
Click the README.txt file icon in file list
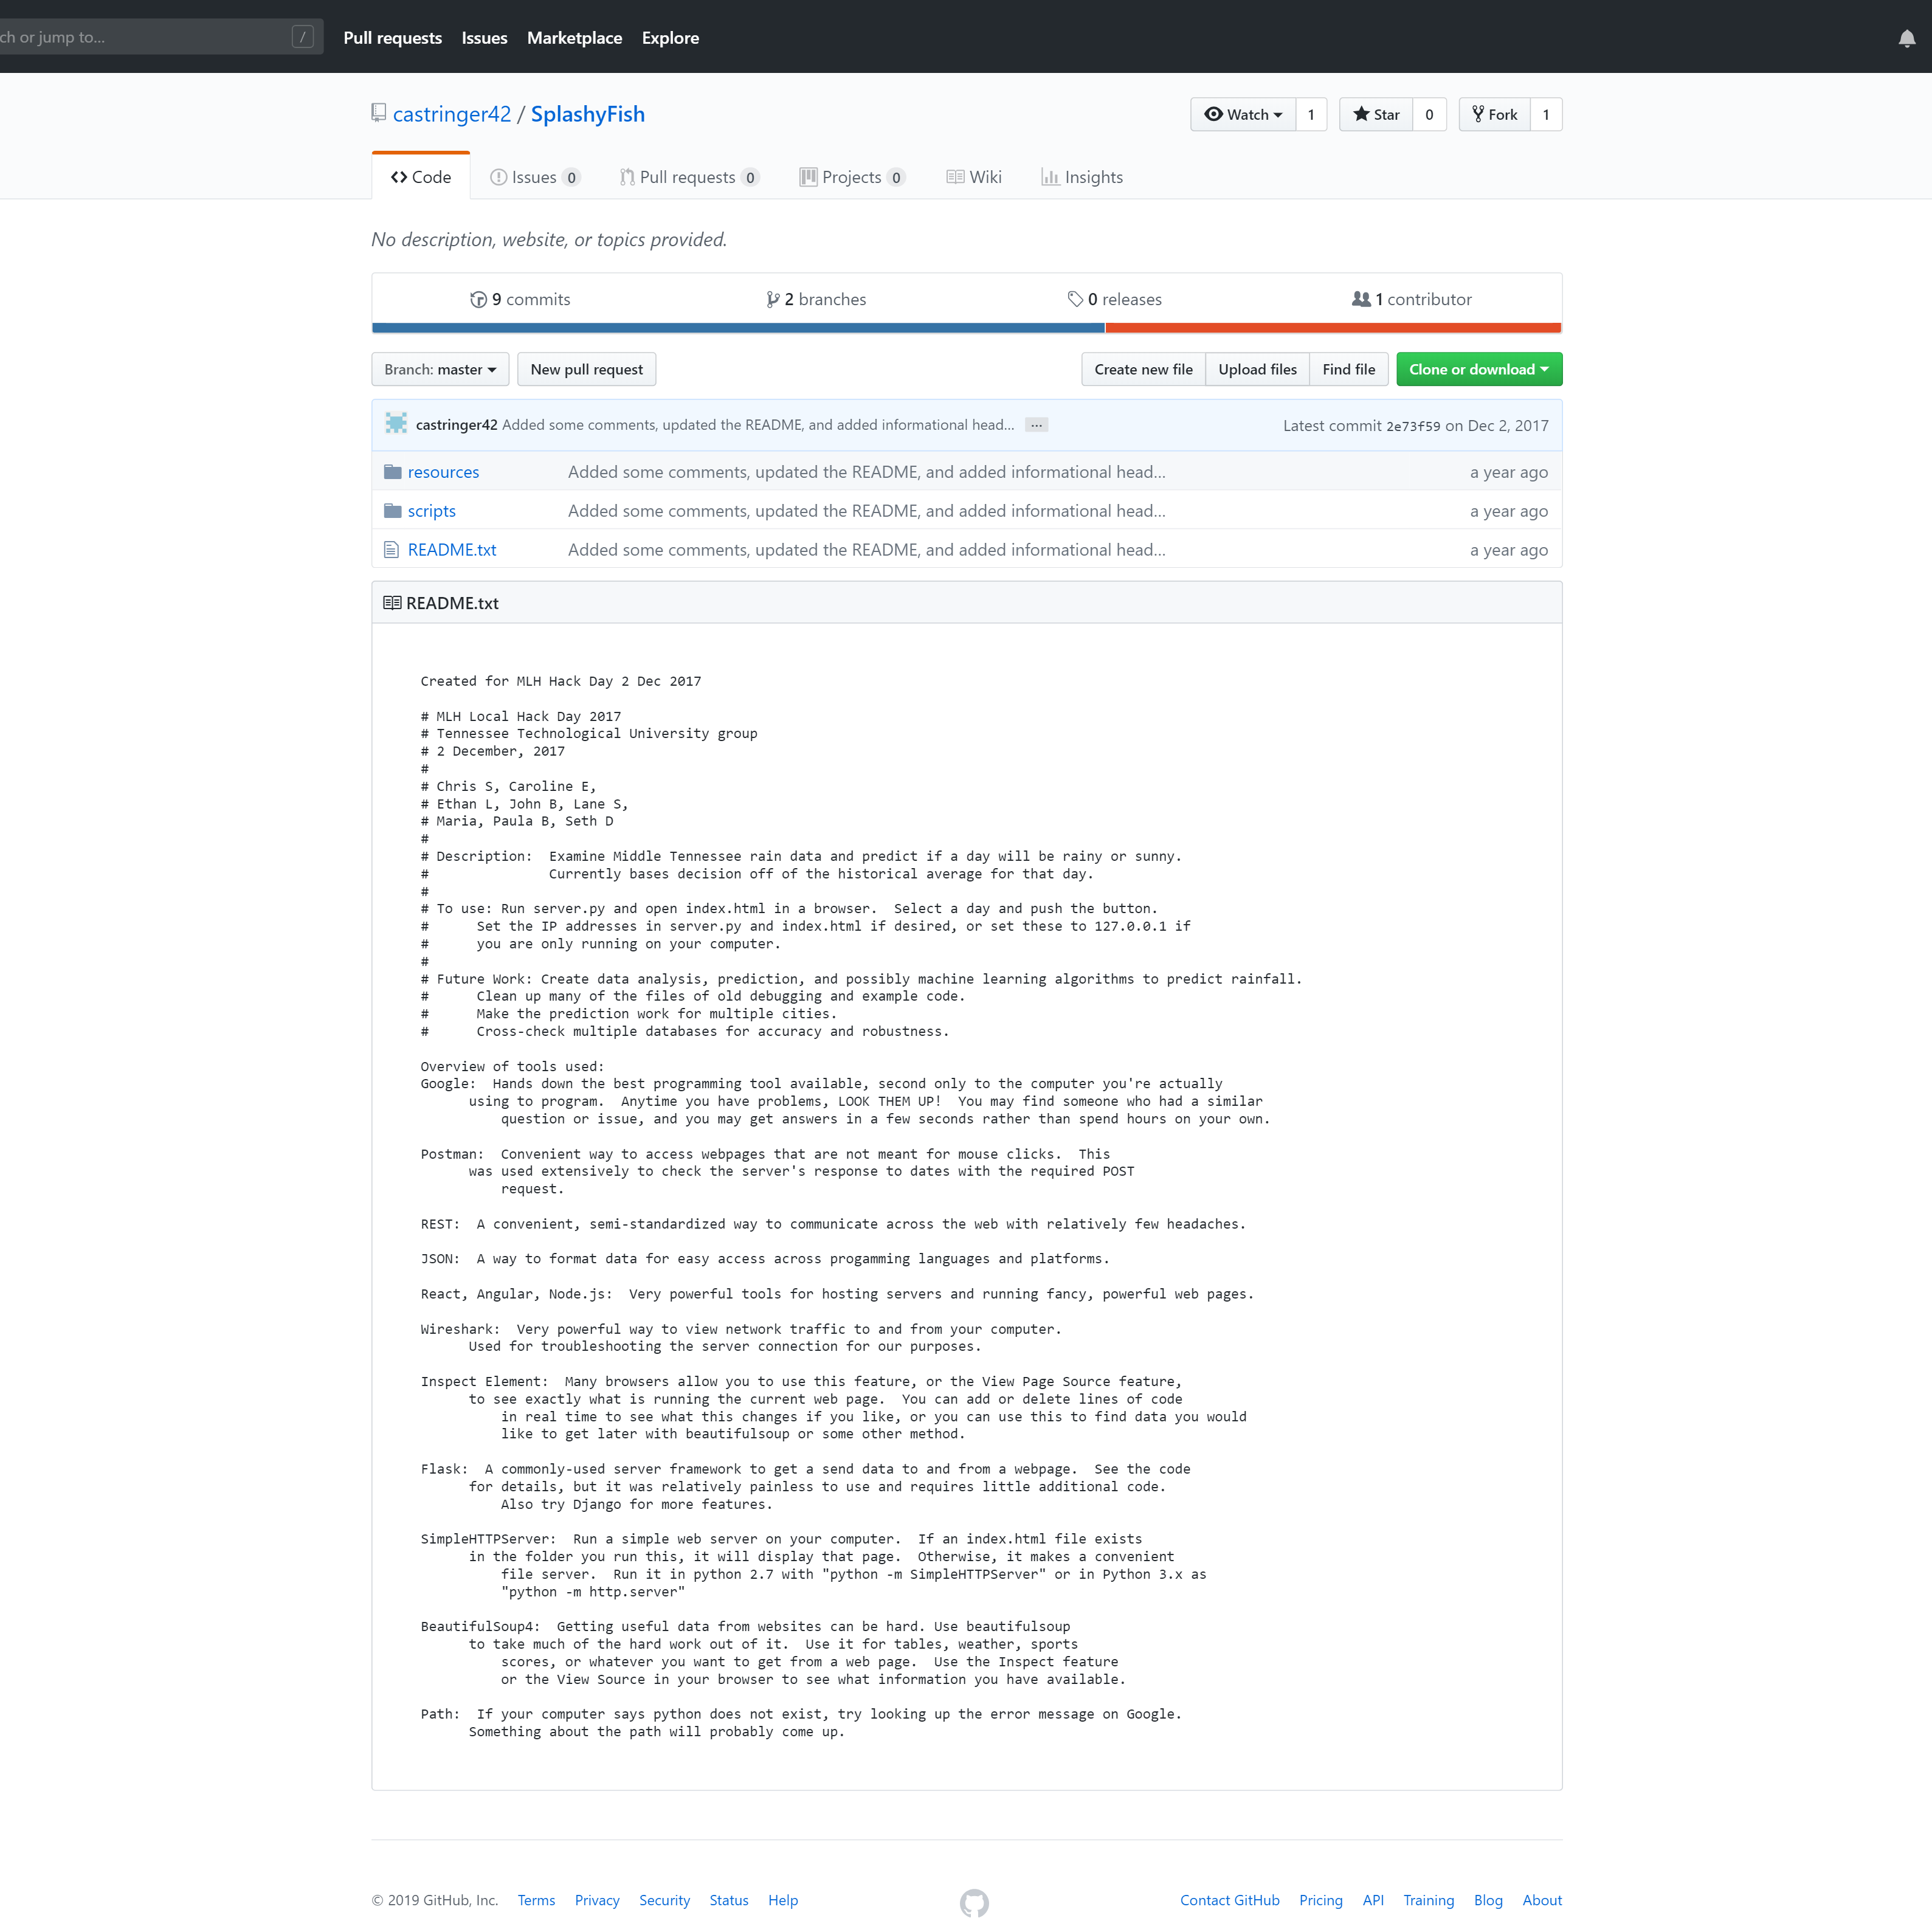[x=391, y=550]
